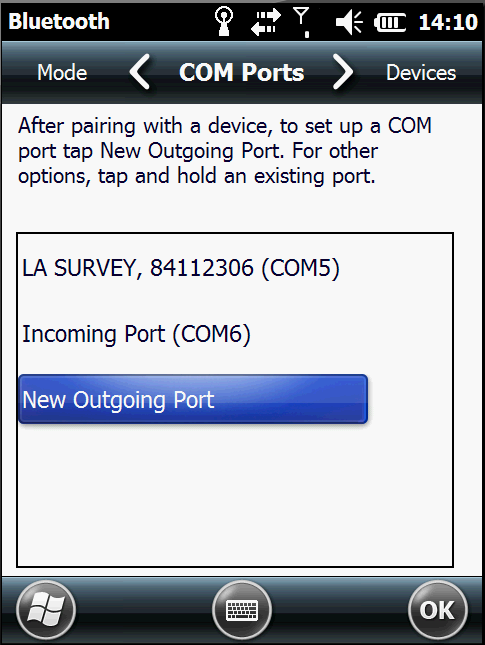The image size is (485, 645).
Task: Open the Windows Start menu button
Action: [x=46, y=610]
